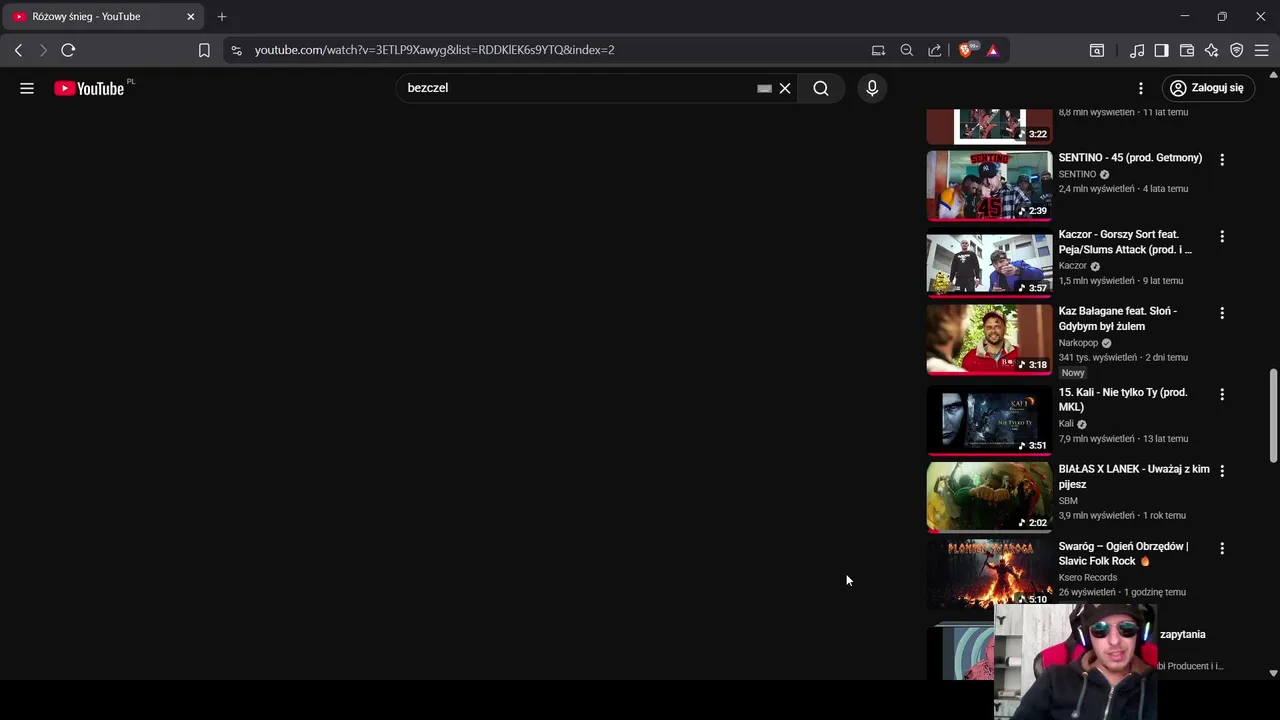Install app icon in address bar
This screenshot has width=1280, height=720.
coord(878,50)
